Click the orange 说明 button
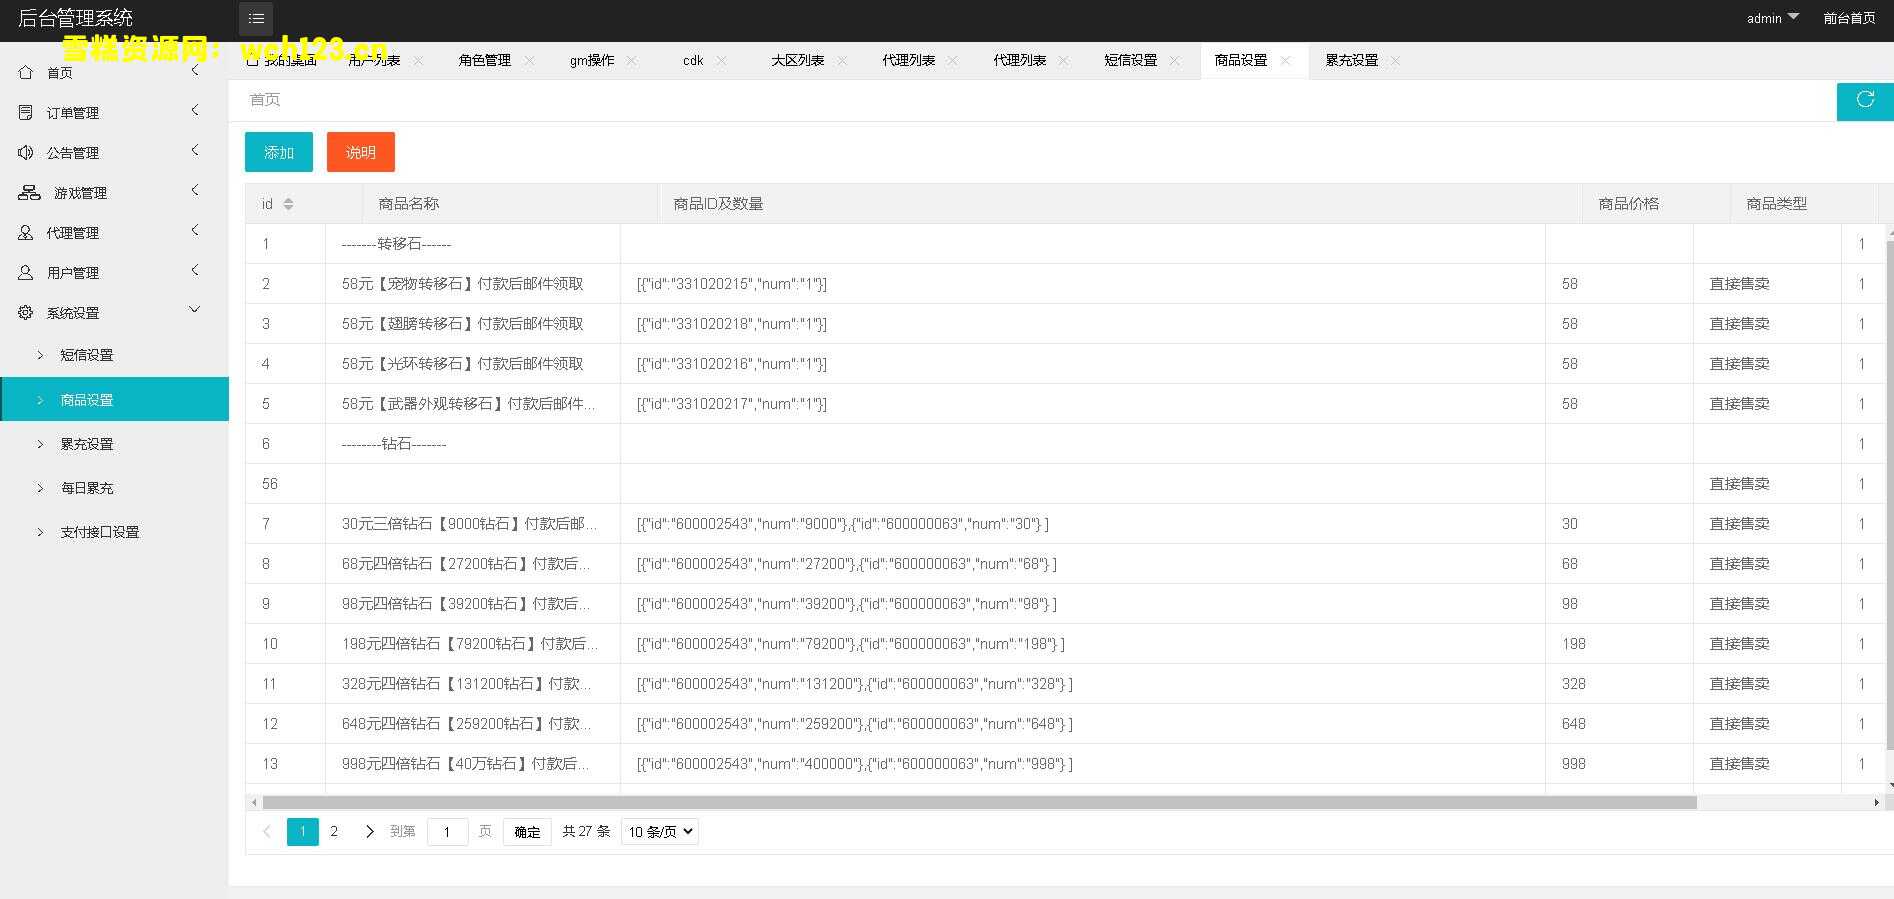The height and width of the screenshot is (899, 1894). pos(361,152)
